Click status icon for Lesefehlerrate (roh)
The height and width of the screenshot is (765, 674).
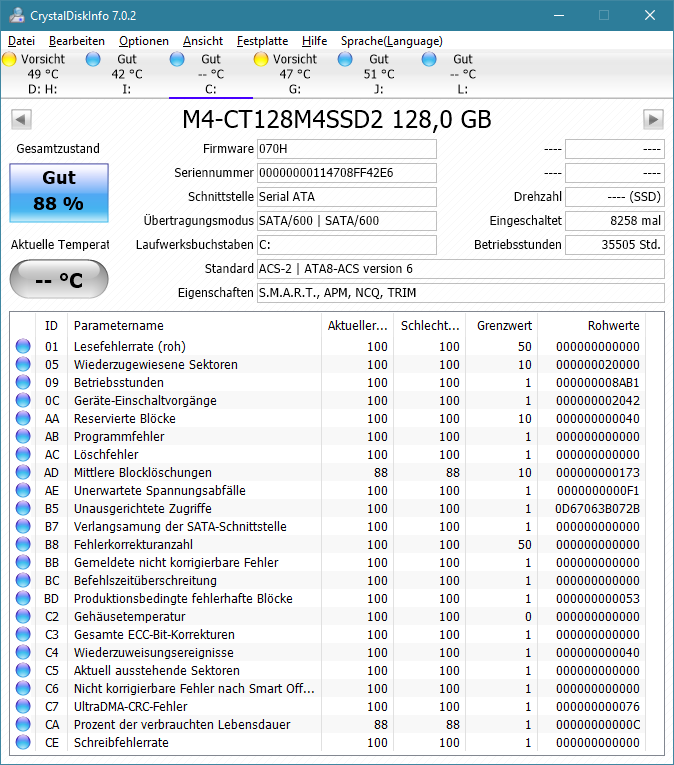23,346
